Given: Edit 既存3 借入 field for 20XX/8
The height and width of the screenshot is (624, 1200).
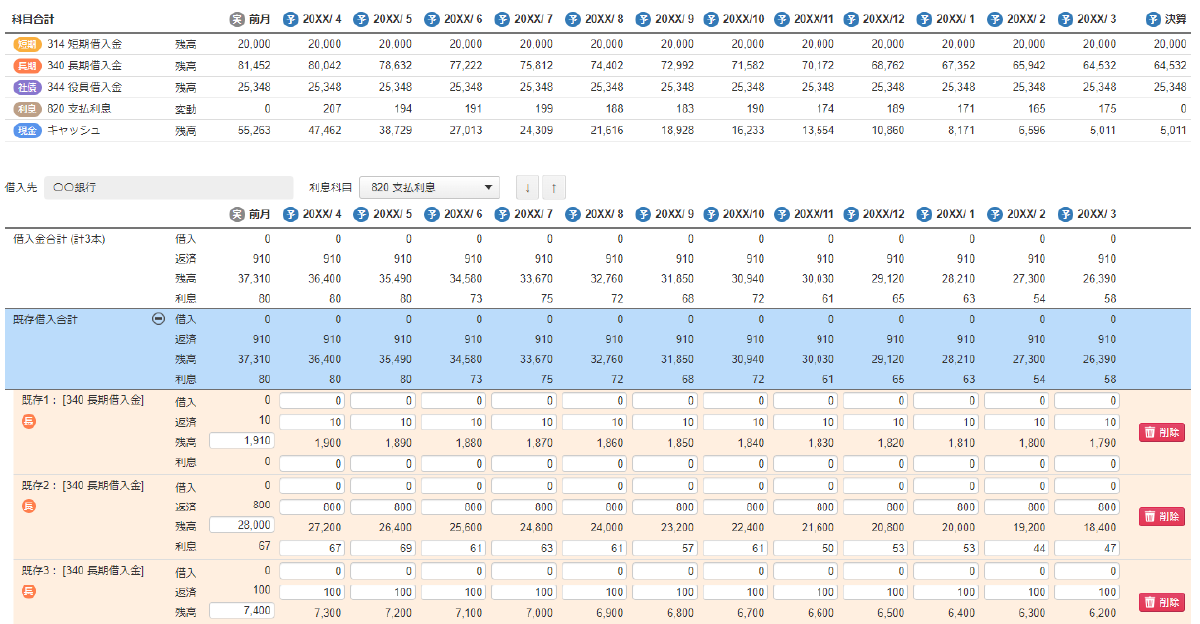Looking at the screenshot, I should coord(595,571).
